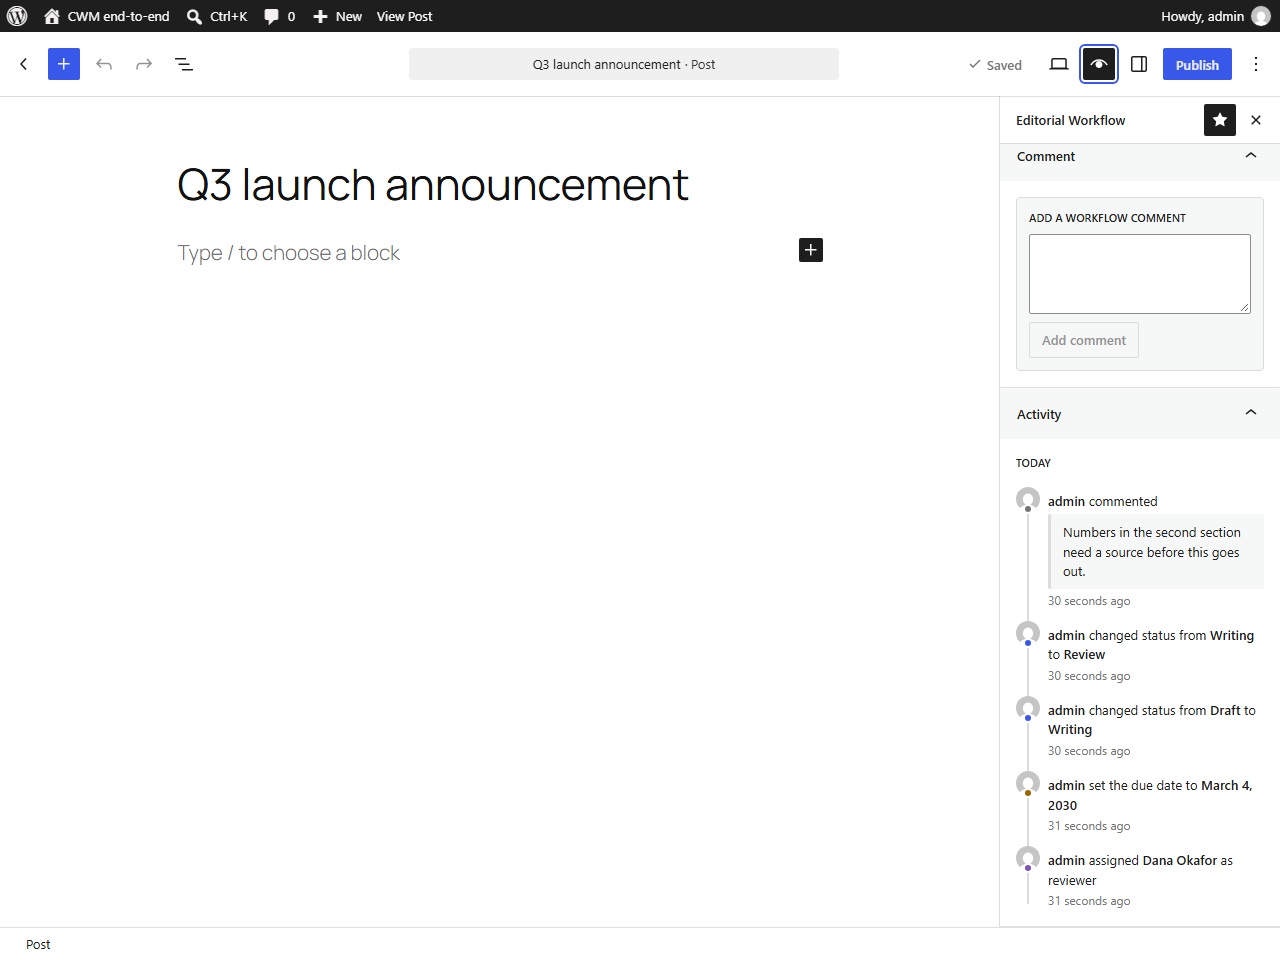Redo the last undone change
The image size is (1280, 960).
click(x=144, y=64)
